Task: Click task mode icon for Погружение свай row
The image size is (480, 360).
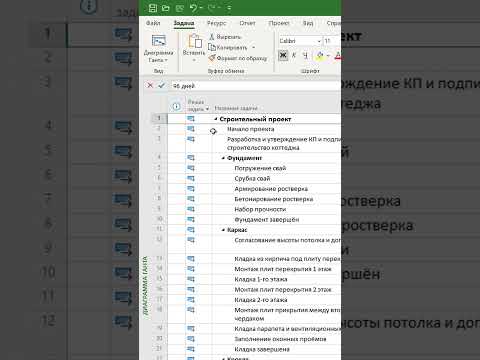Action: coord(191,168)
